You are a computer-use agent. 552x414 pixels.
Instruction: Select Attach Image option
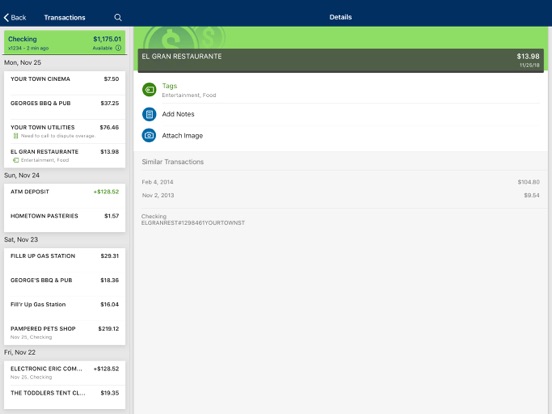[x=340, y=136]
